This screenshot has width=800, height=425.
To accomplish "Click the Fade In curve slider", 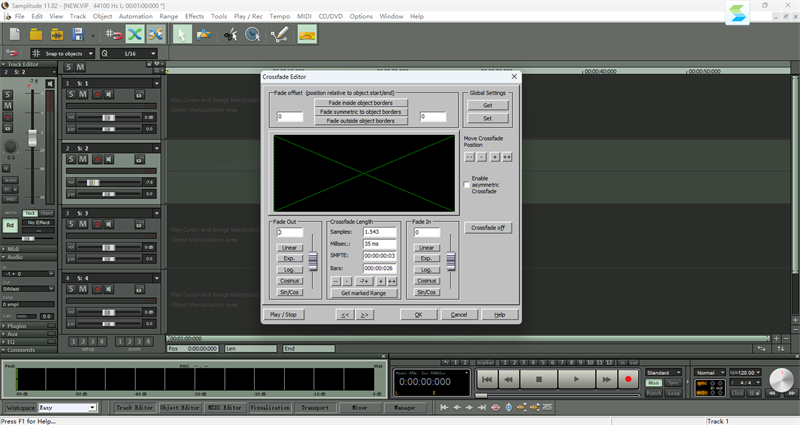I will [449, 262].
